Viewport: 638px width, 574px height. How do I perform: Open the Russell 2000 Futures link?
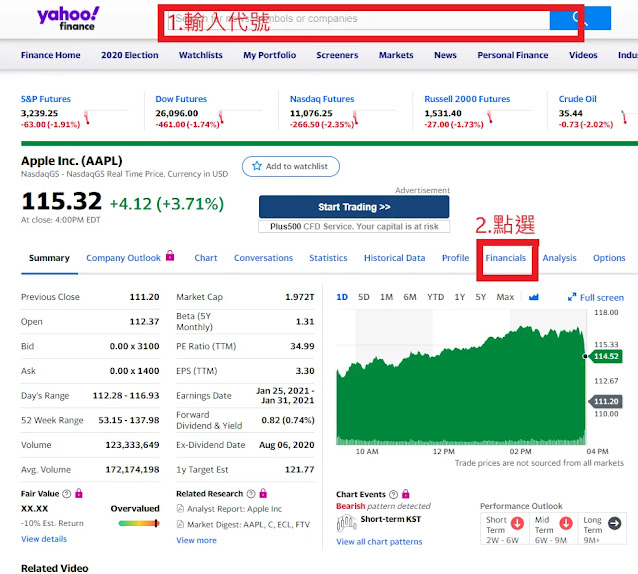[467, 99]
